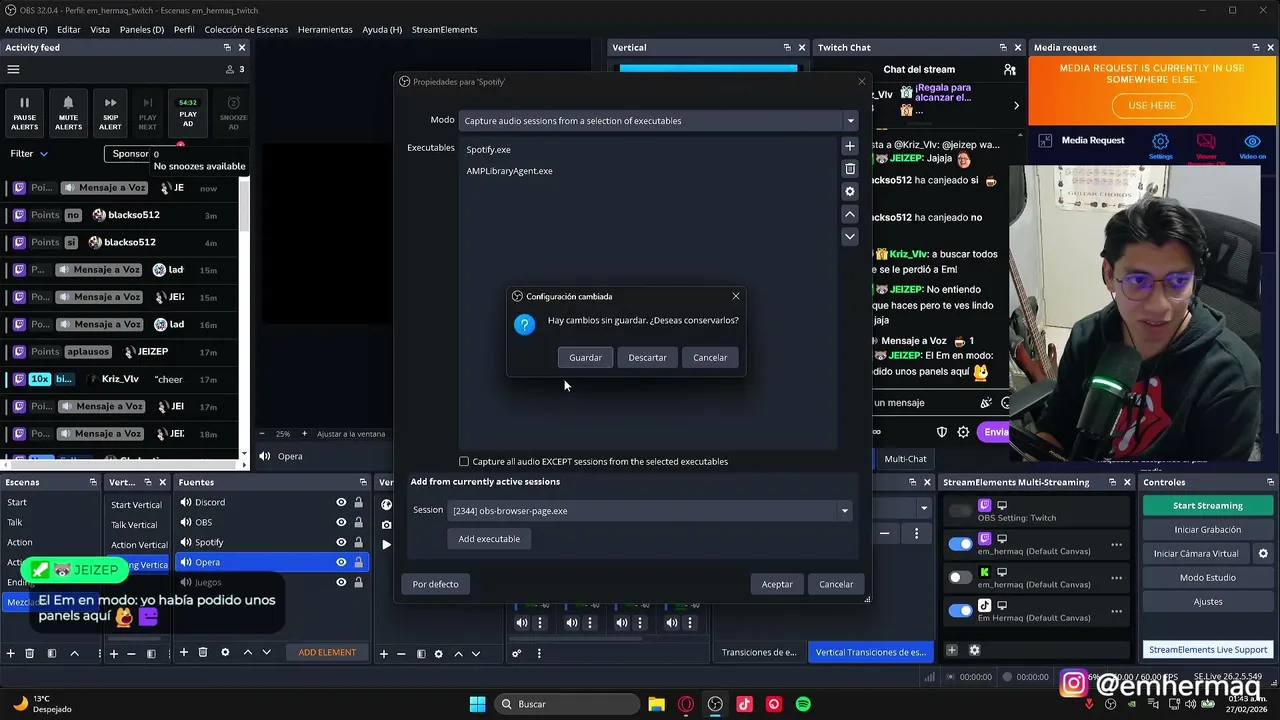Delete scene with trash icon in Escenas
Screen dimensions: 1280x720
point(30,653)
